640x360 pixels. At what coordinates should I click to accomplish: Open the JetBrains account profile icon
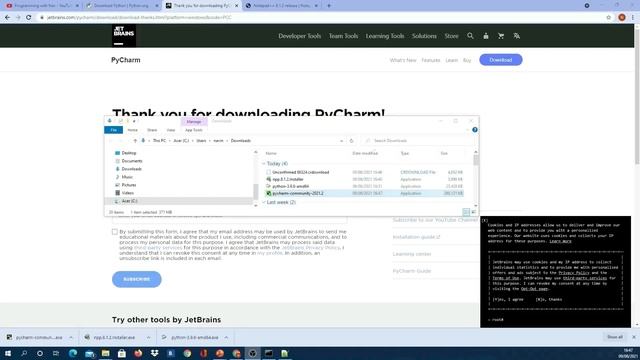(x=486, y=36)
